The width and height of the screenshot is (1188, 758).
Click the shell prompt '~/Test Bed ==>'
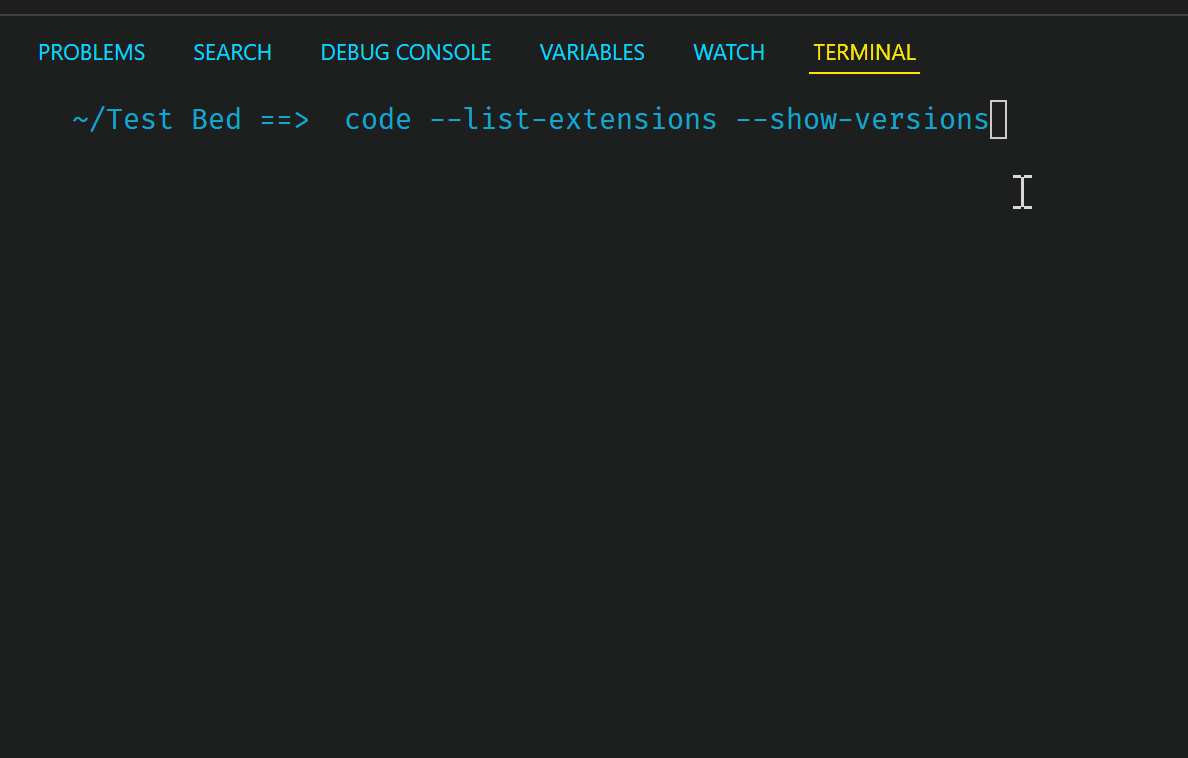pos(190,119)
